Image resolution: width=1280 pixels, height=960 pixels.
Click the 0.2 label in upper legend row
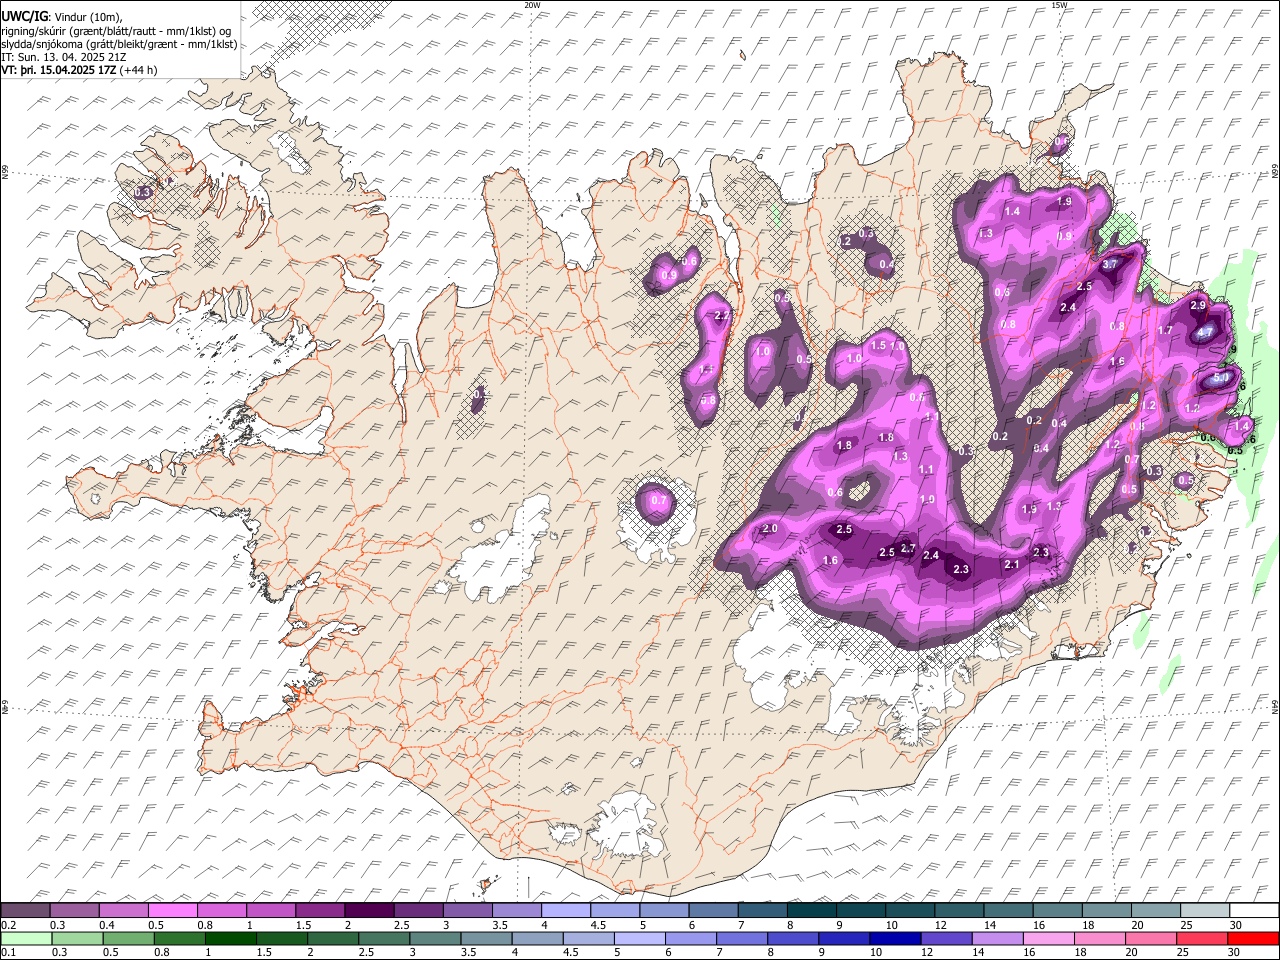click(7, 925)
